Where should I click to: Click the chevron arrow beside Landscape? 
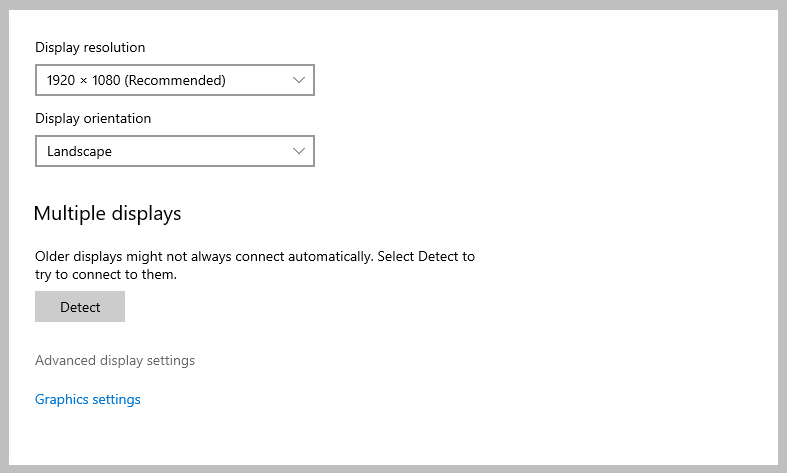[299, 151]
